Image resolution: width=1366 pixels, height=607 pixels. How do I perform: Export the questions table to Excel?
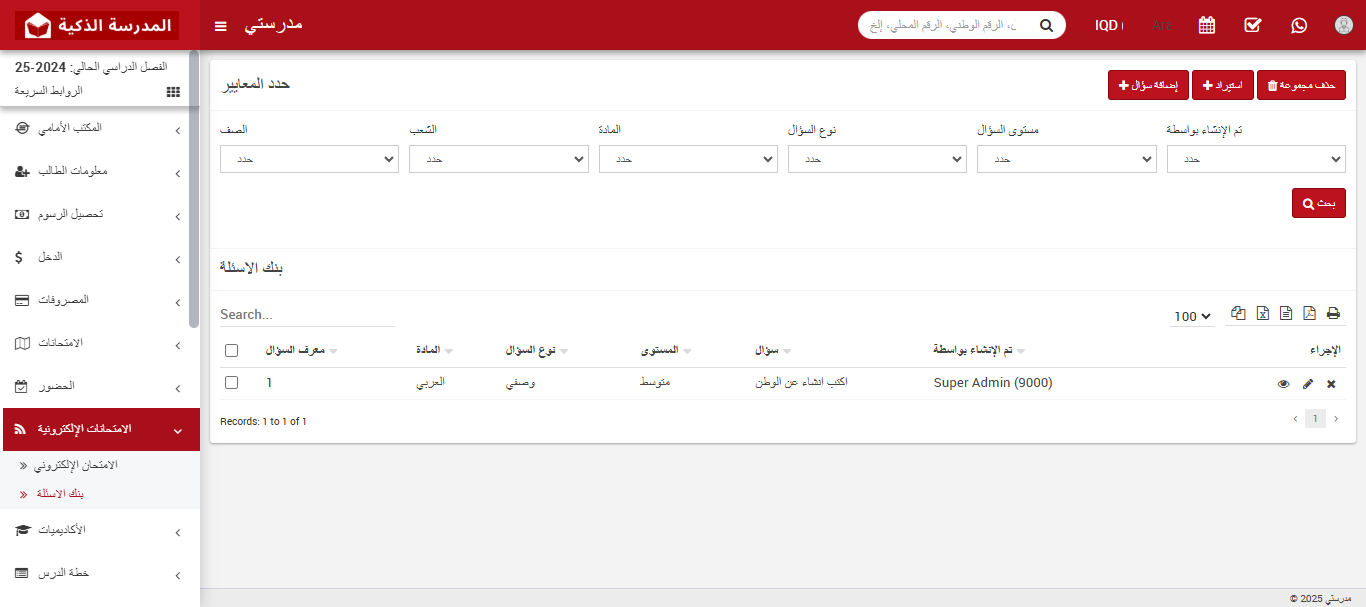pos(1262,313)
